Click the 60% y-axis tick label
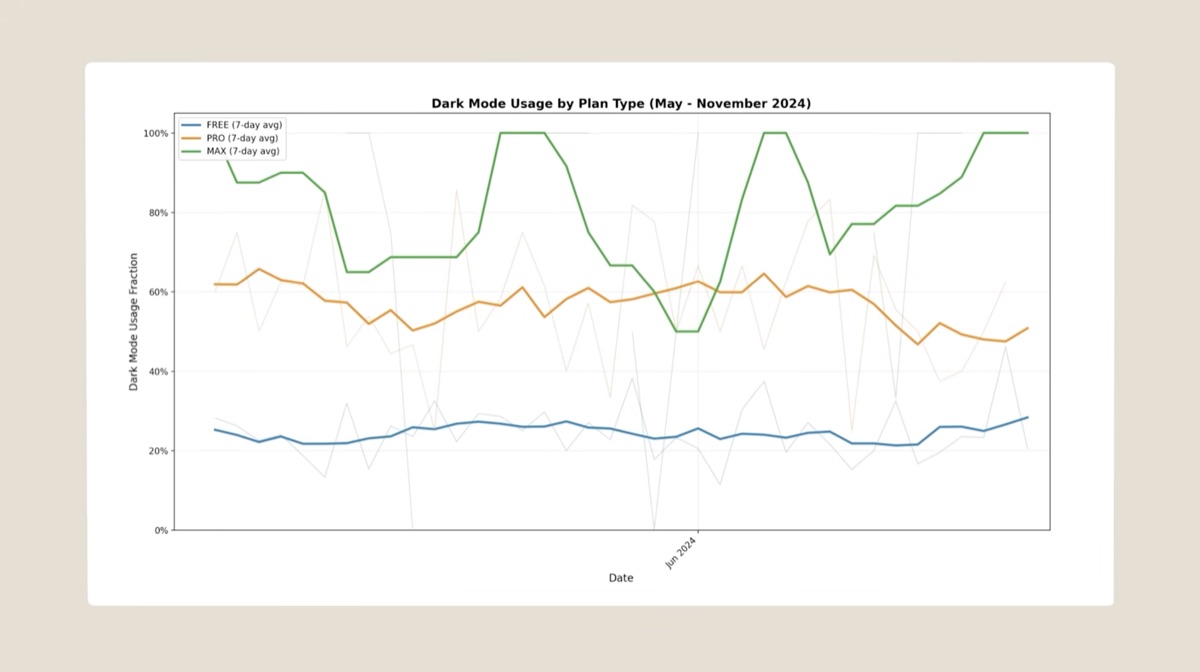Viewport: 1200px width, 672px height. coord(157,292)
